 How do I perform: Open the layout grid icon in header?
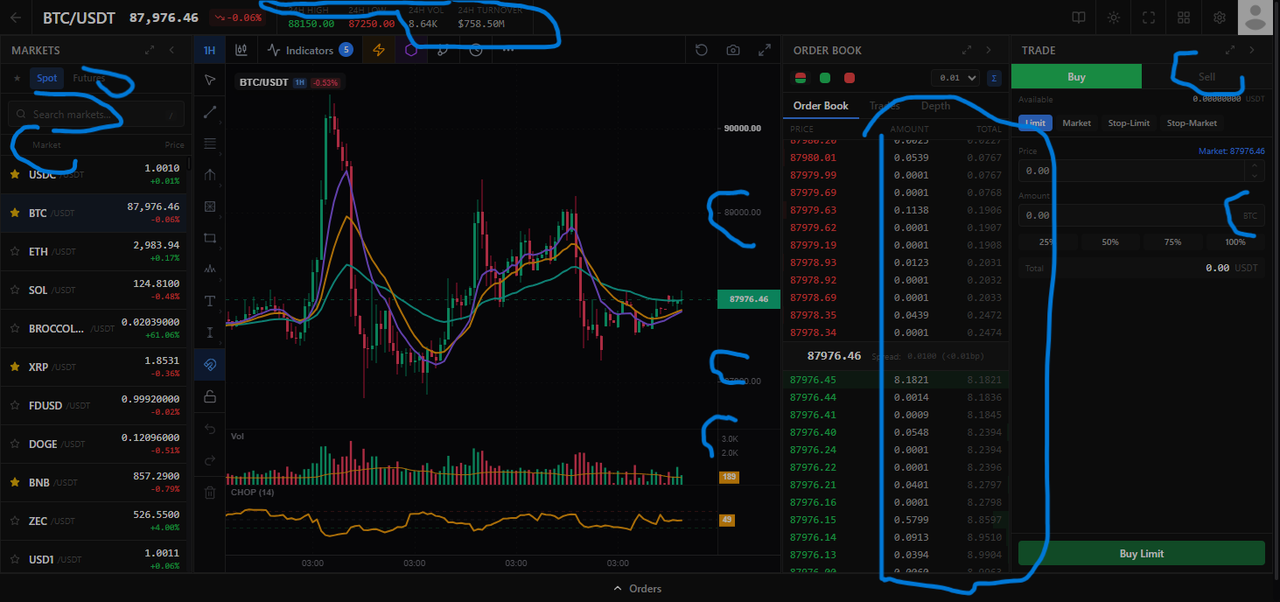1184,17
